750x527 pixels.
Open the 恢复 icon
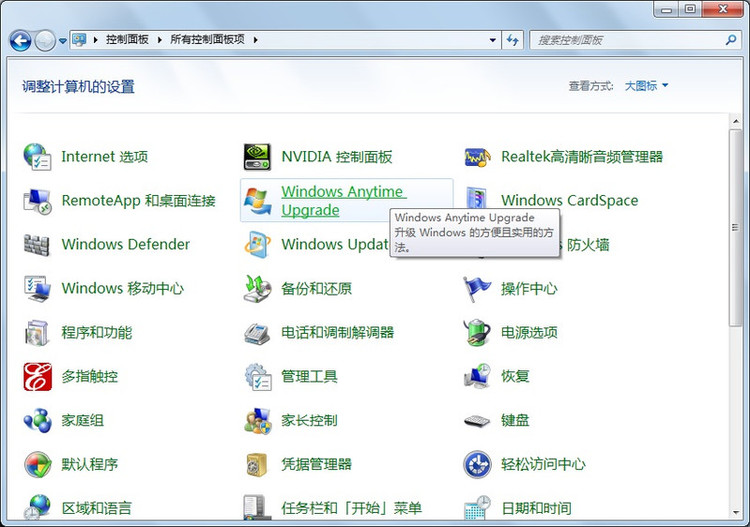pyautogui.click(x=477, y=376)
